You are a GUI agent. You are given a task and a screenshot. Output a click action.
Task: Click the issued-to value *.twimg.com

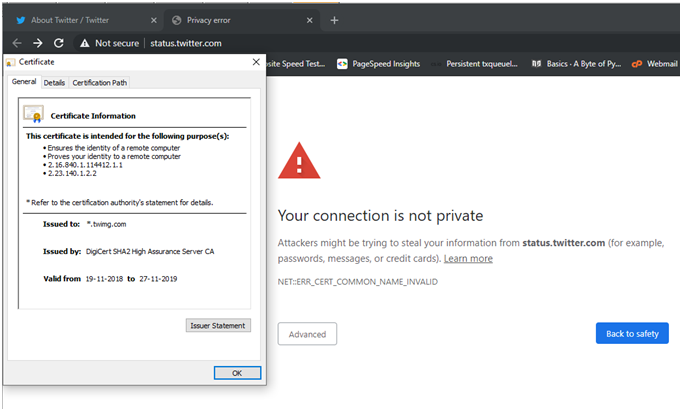click(107, 224)
